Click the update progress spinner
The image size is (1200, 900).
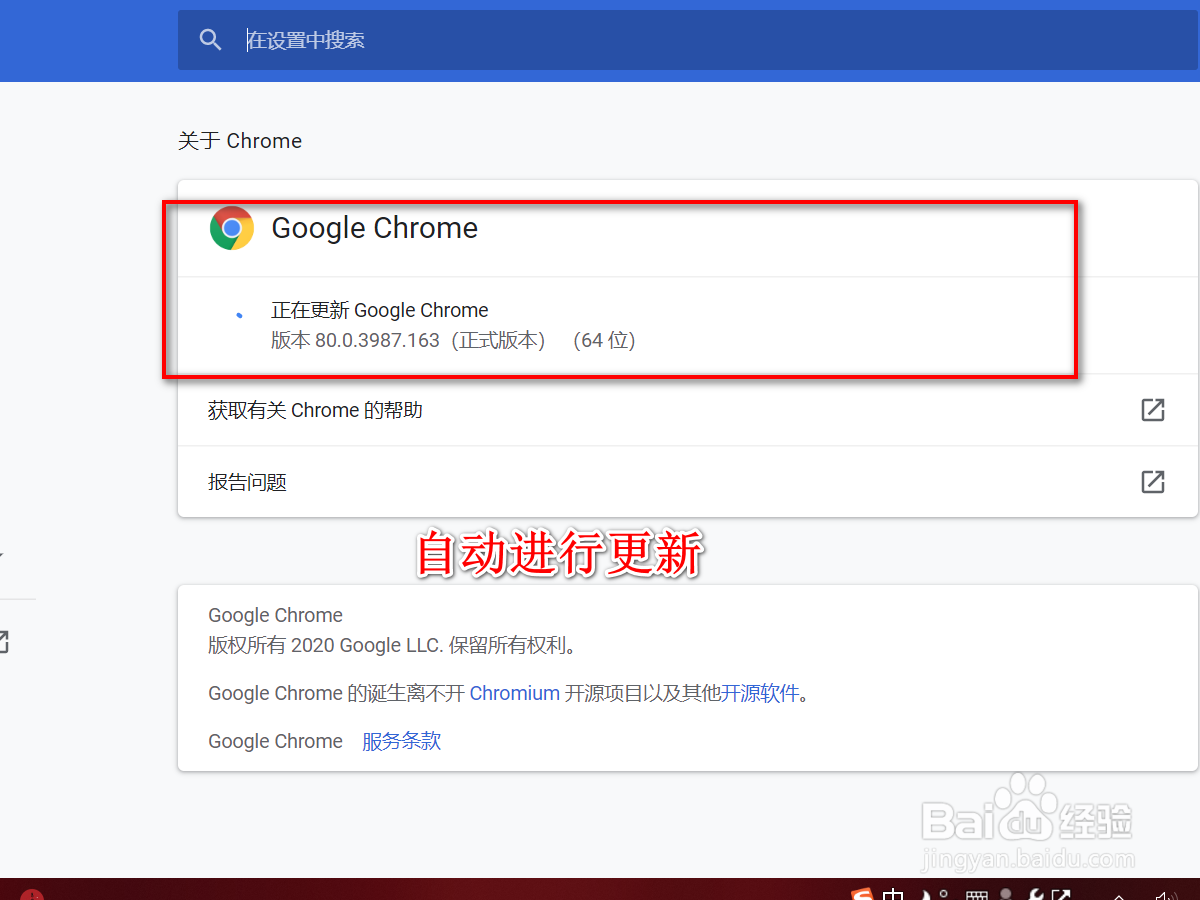coord(238,314)
